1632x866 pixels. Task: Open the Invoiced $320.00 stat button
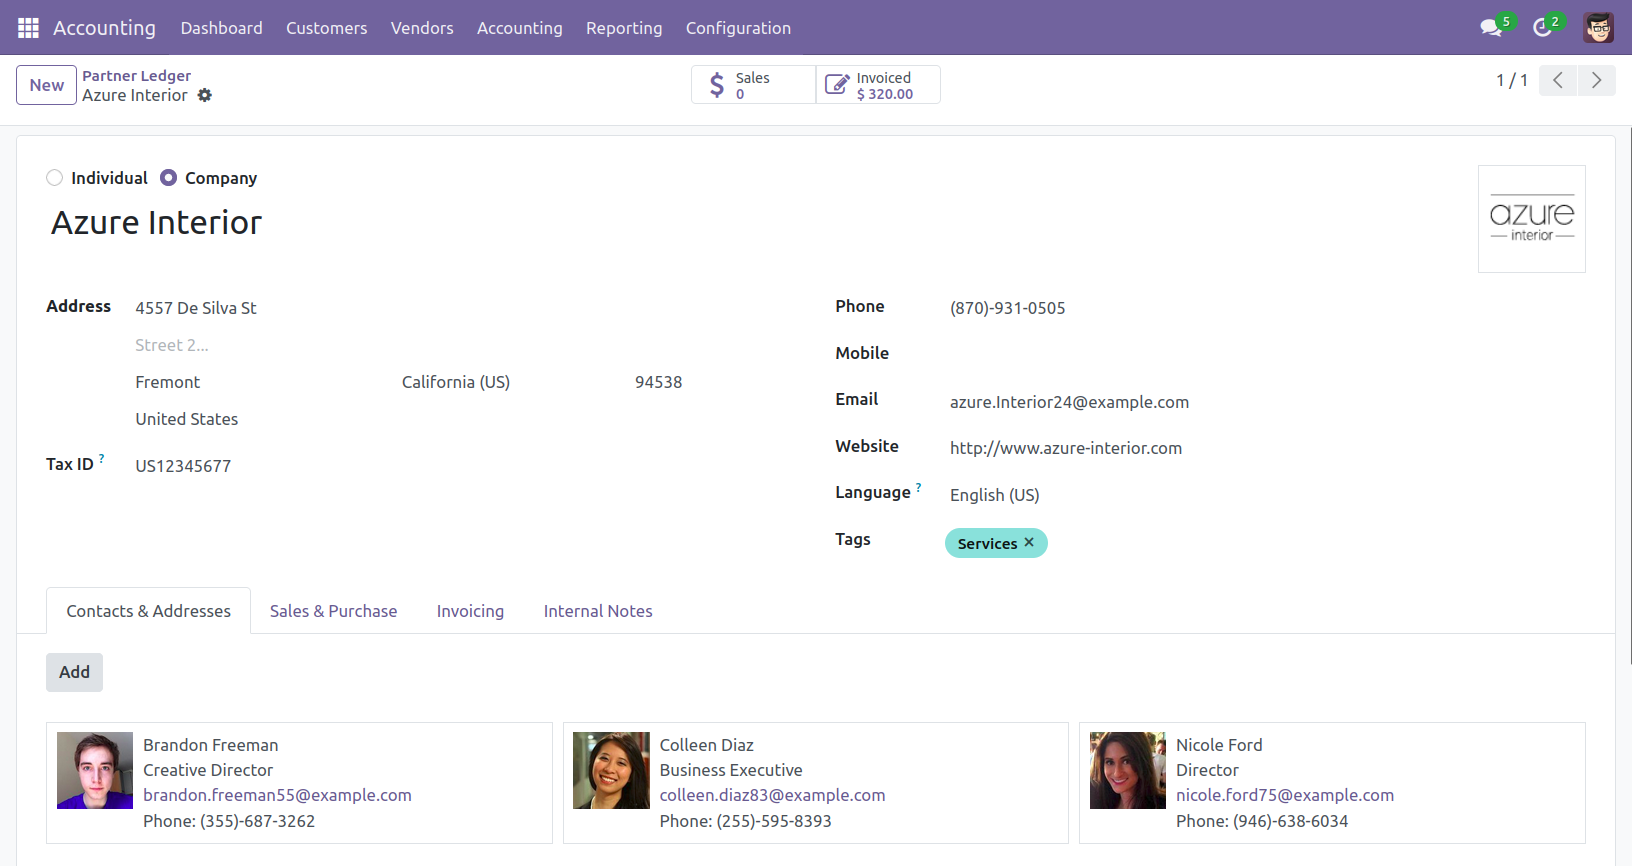878,85
